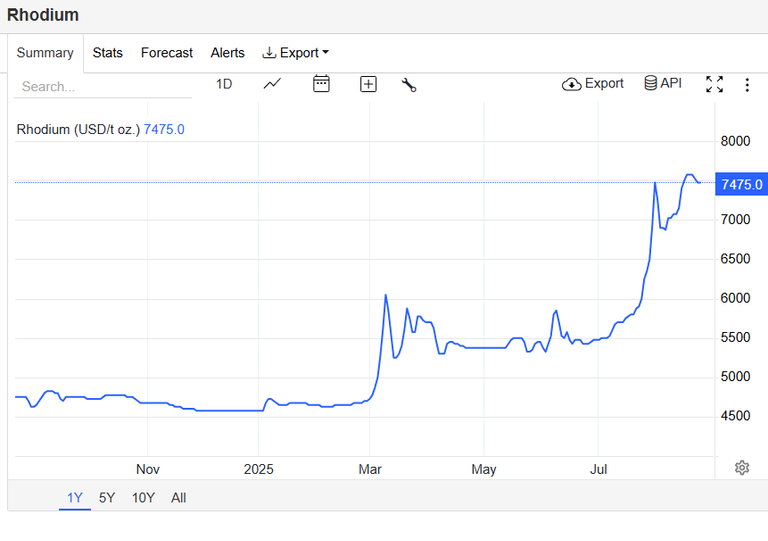Open the Forecast tab
The image size is (768, 541).
pos(167,52)
